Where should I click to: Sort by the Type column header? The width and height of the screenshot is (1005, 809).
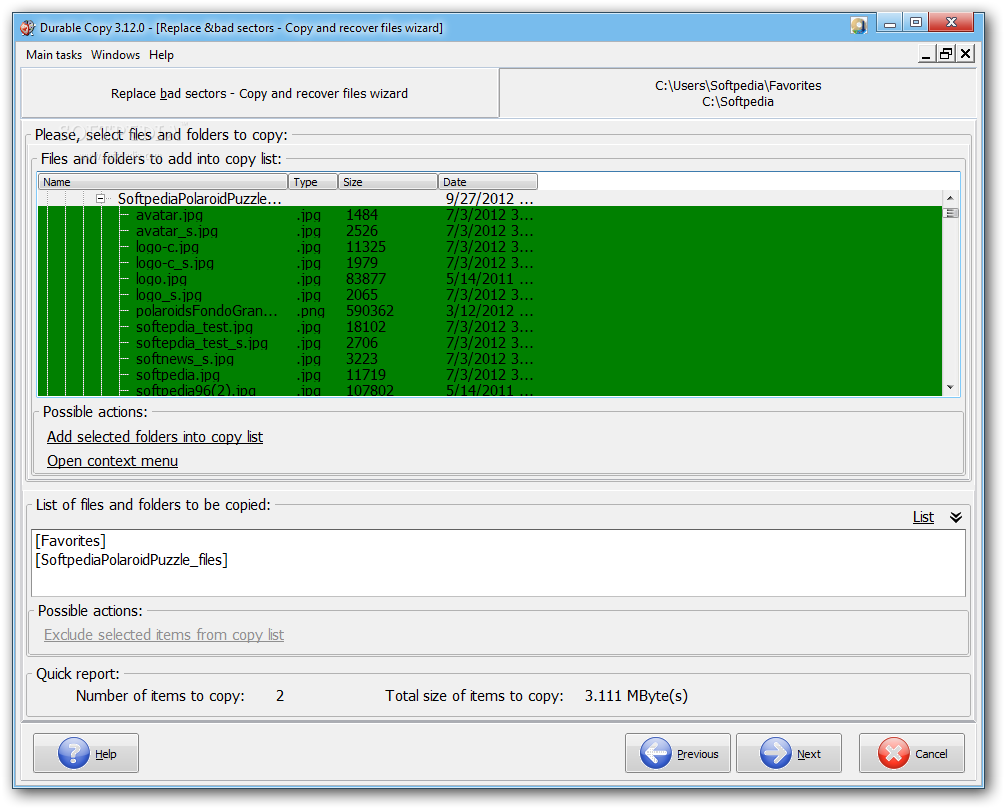pos(313,182)
